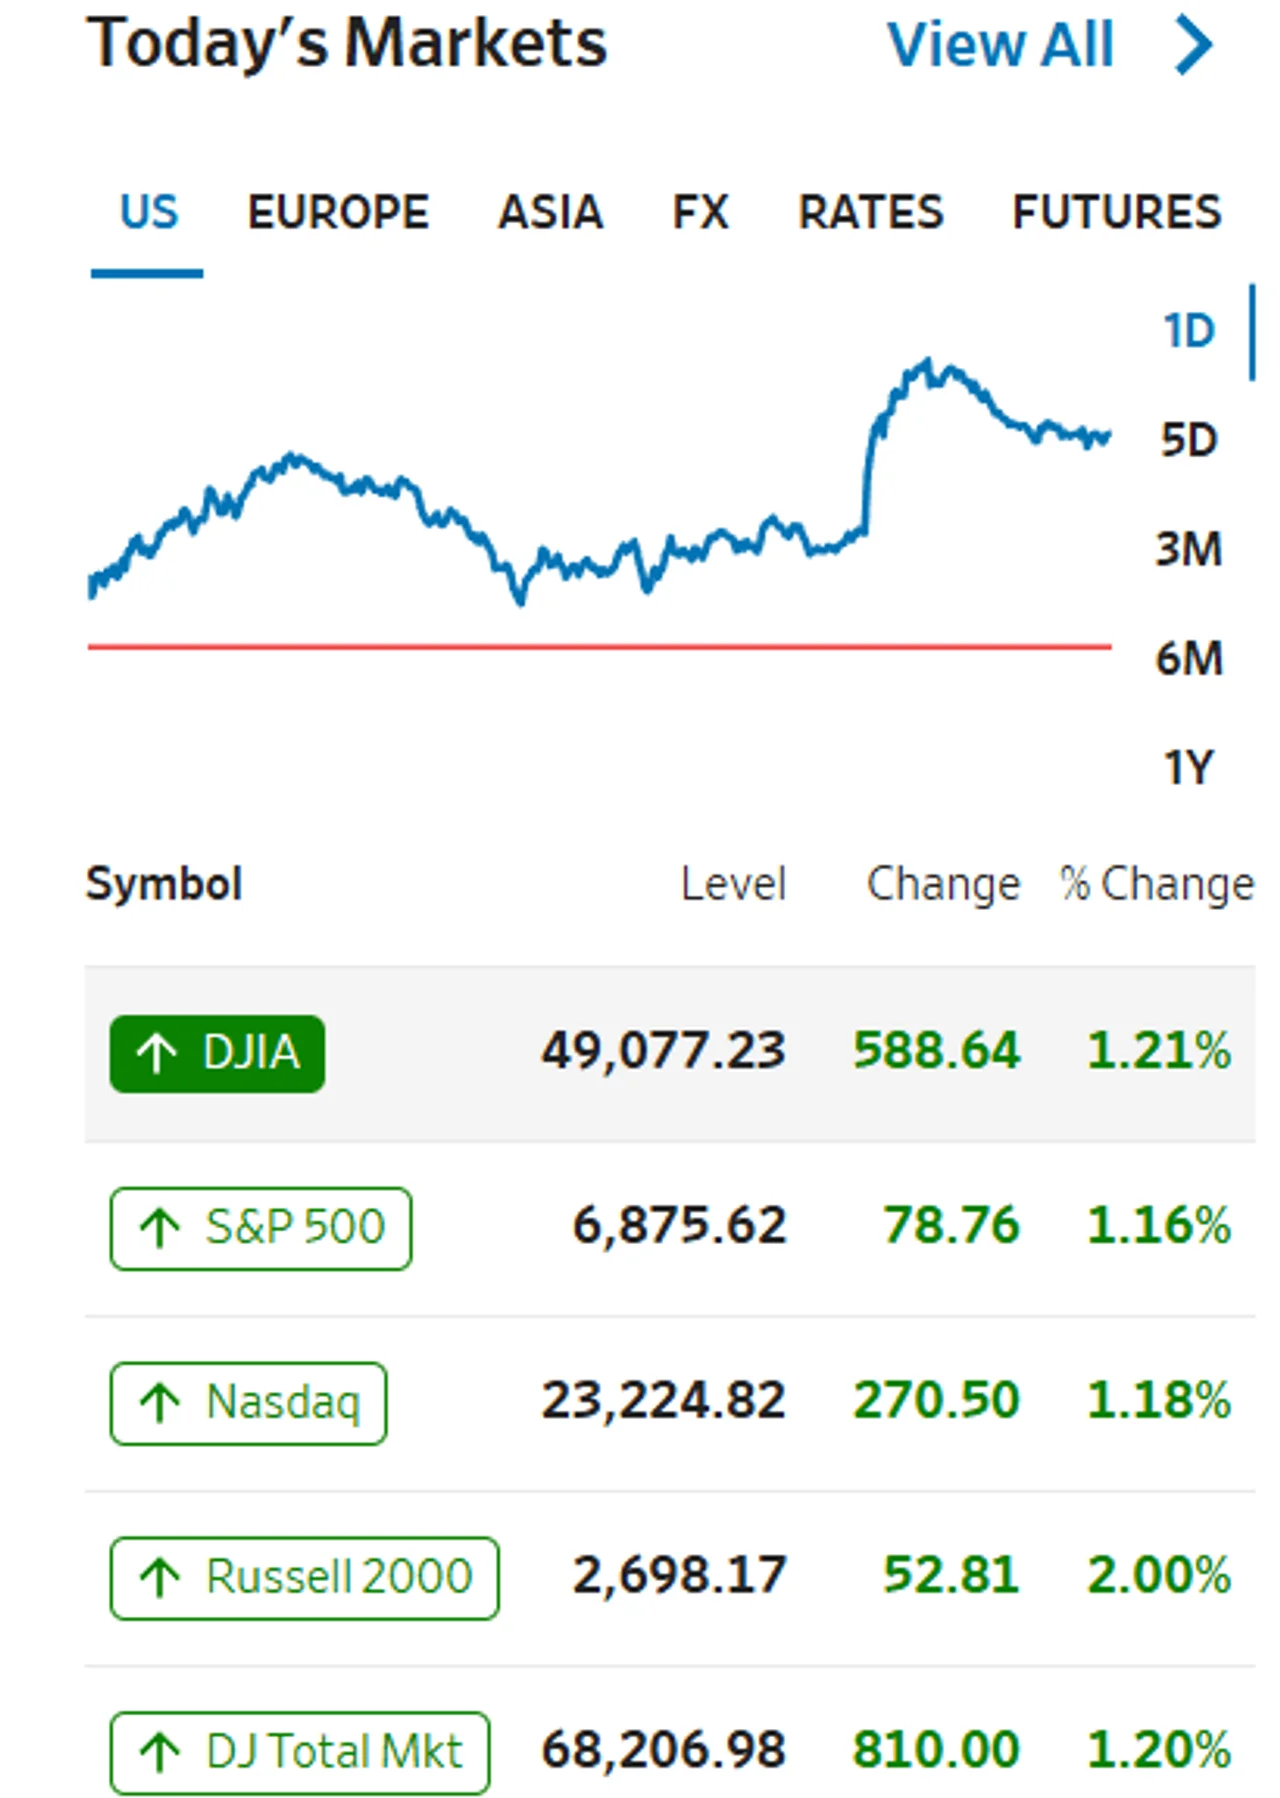Click the up arrow icon on S&P 500
The image size is (1280, 1798).
pos(159,1227)
